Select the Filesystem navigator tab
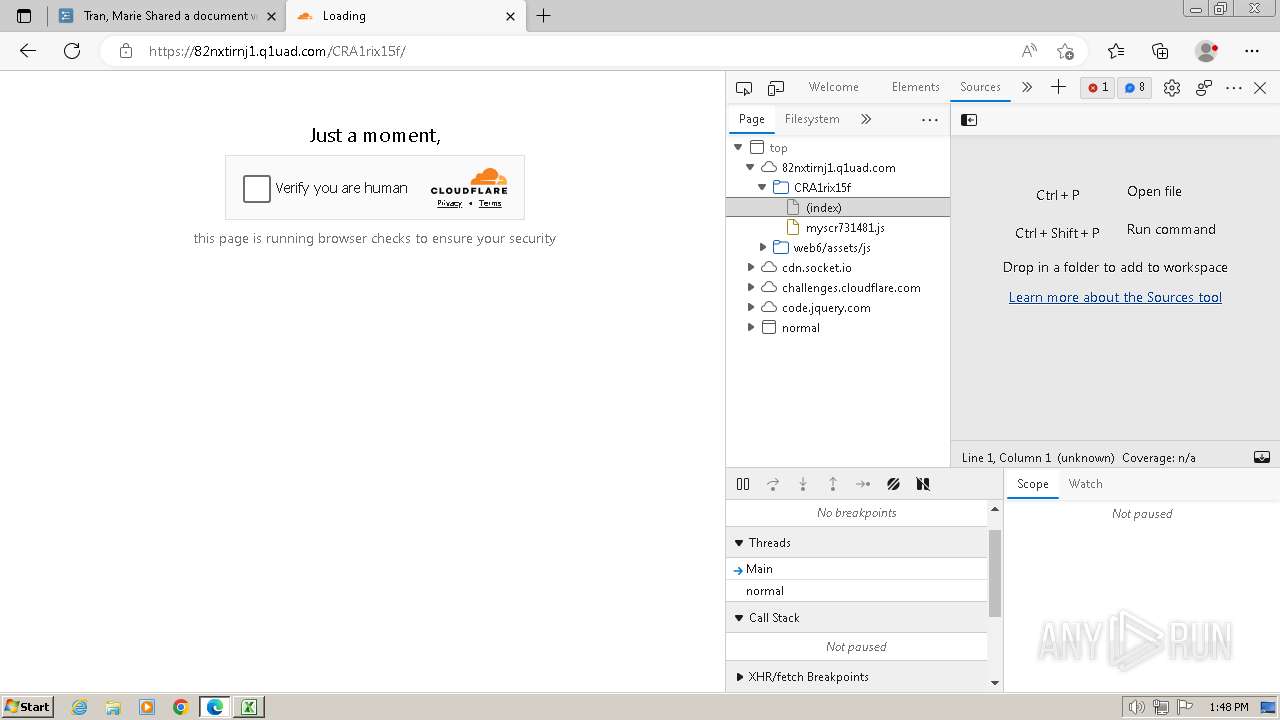This screenshot has width=1280, height=720. [x=812, y=119]
